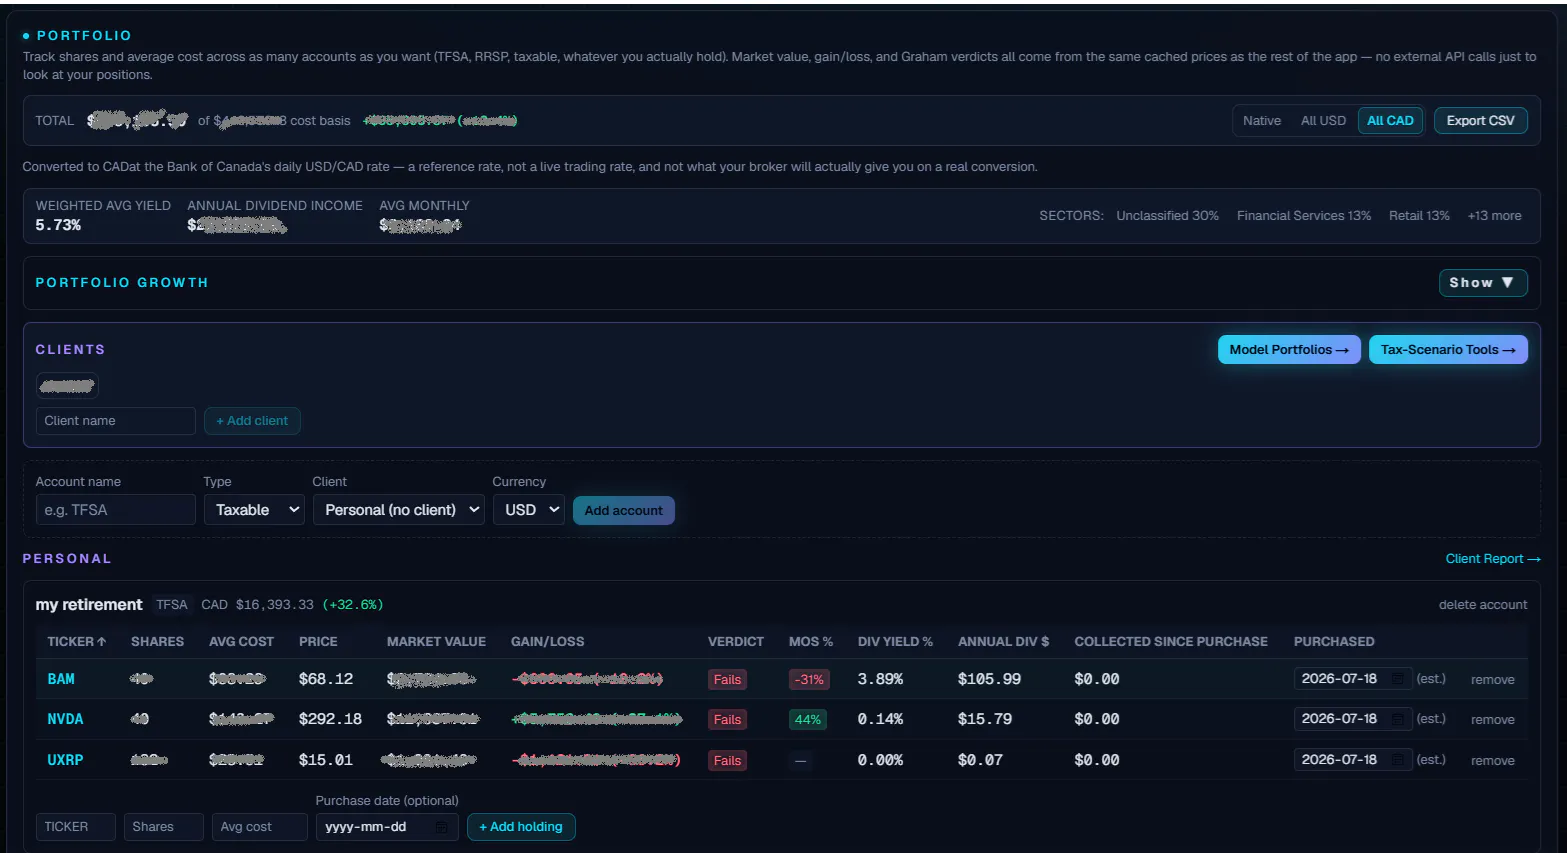This screenshot has width=1567, height=853.
Task: Open calendar picker in UXRP purchased date
Action: (1398, 760)
